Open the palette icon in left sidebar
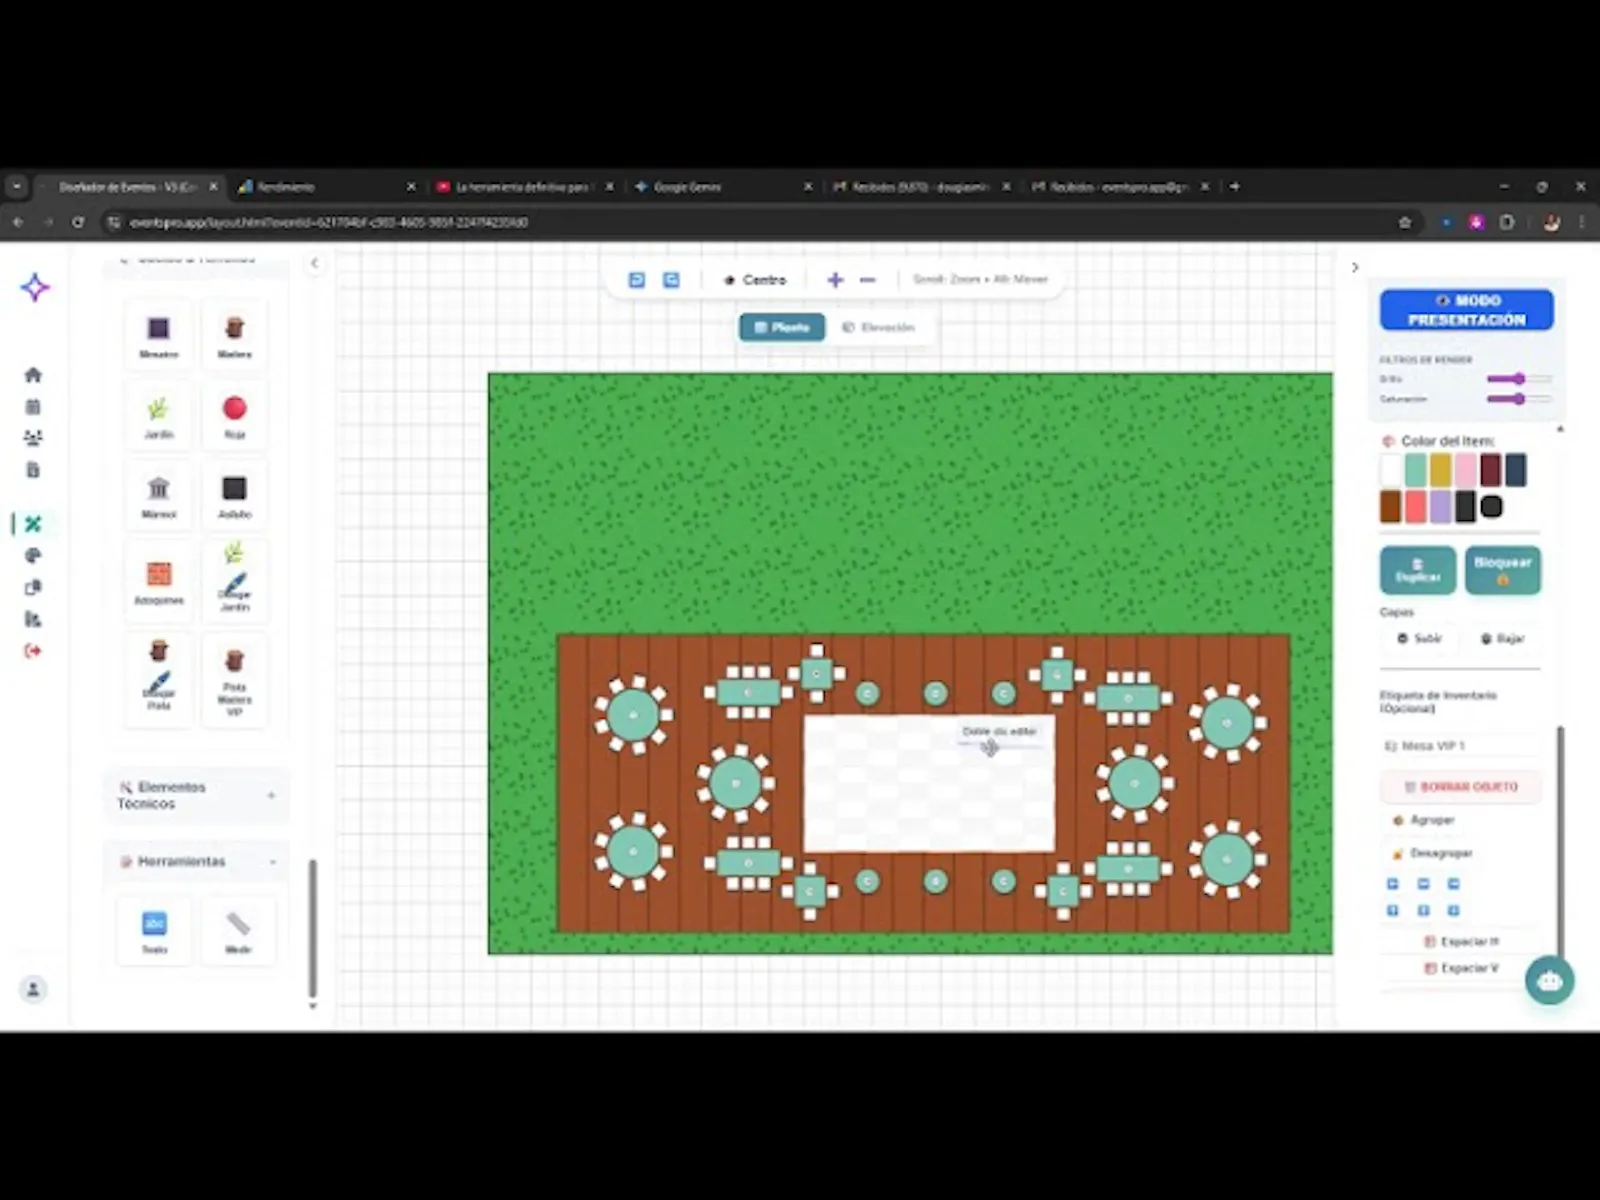Screen dimensions: 1600x1200 click(33, 555)
